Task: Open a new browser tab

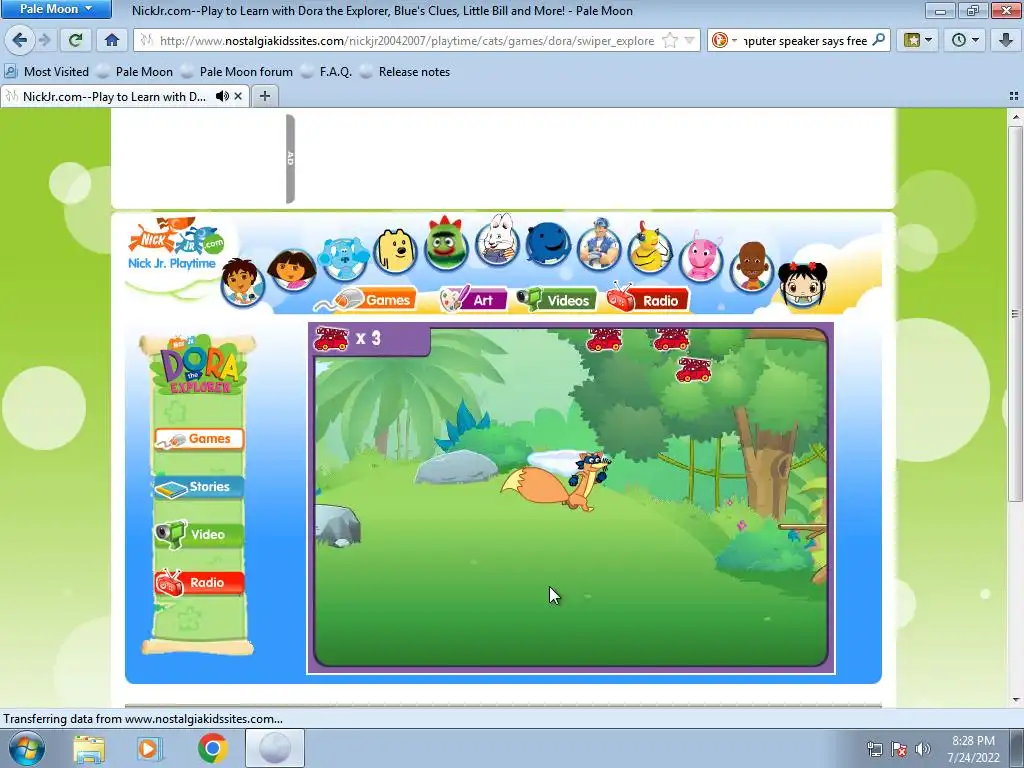Action: (x=264, y=96)
